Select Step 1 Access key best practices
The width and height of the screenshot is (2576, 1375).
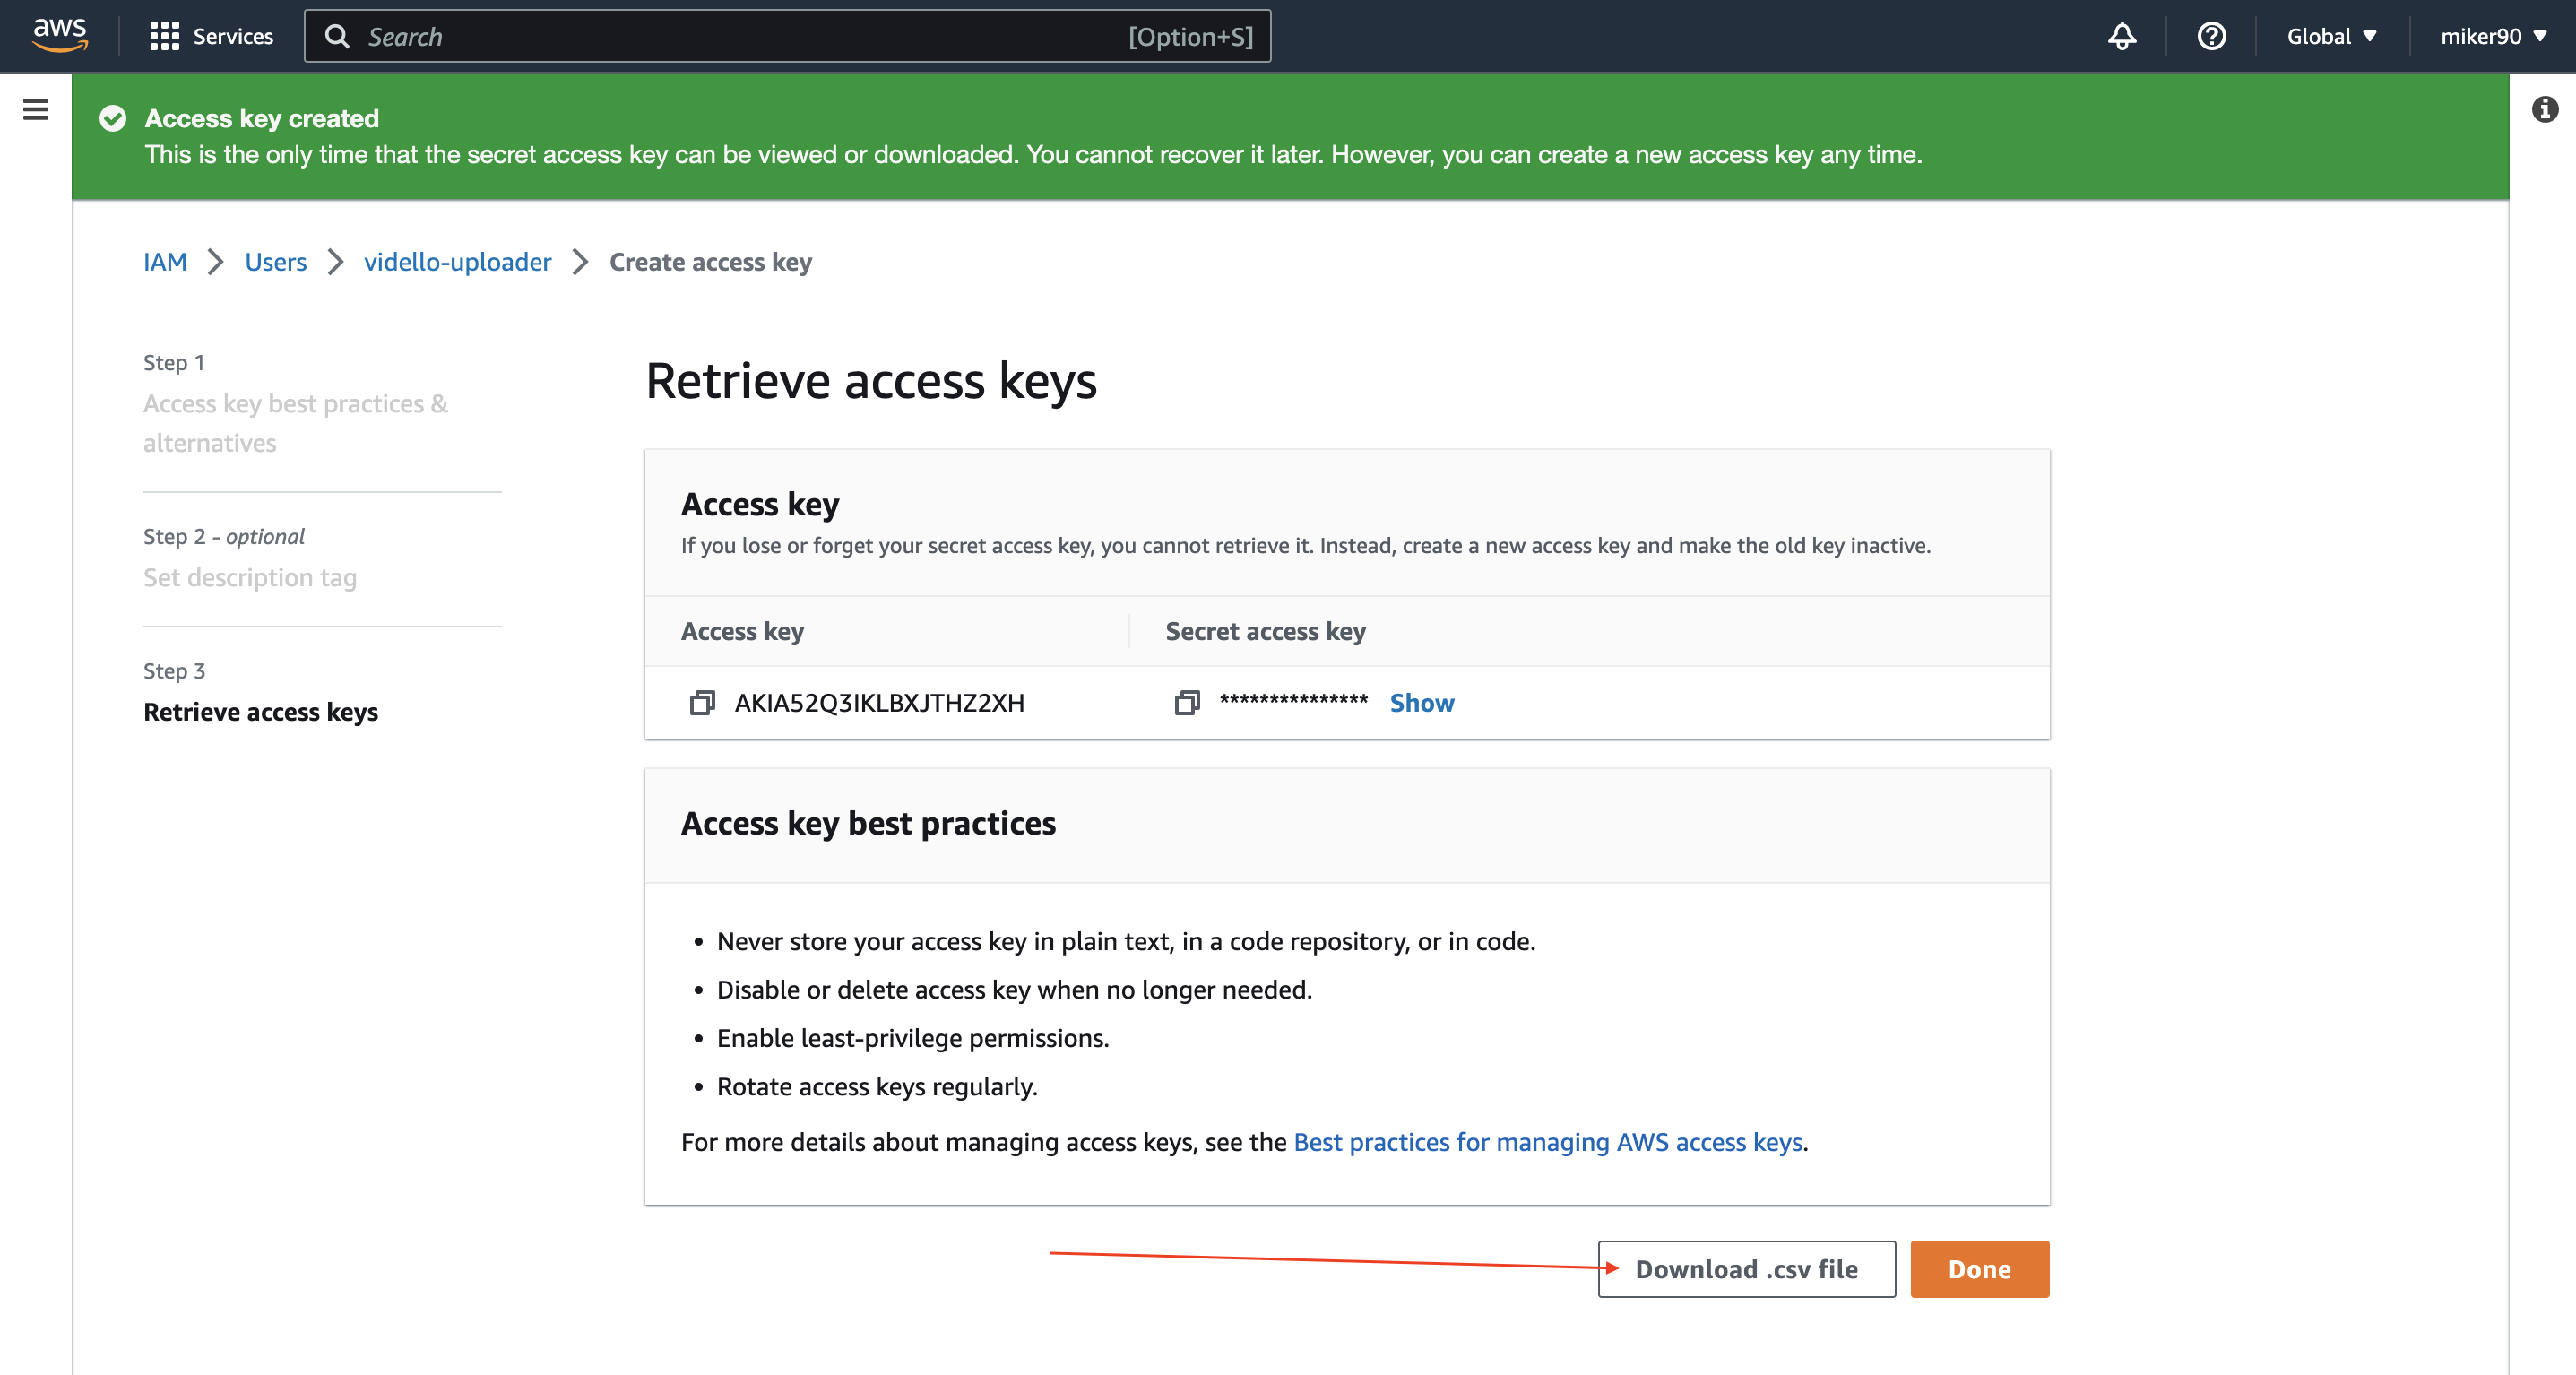(x=295, y=423)
